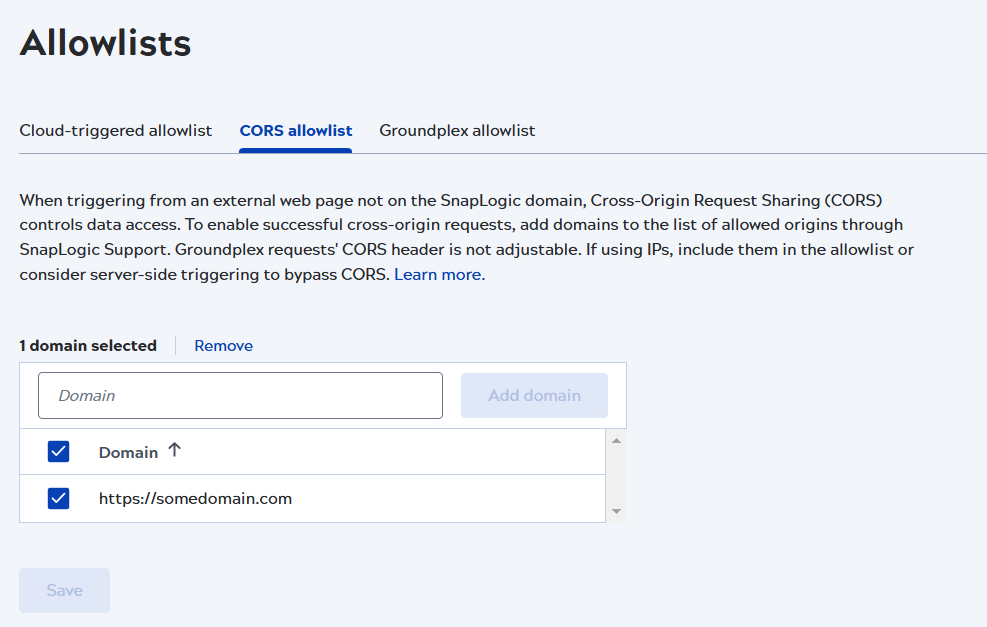The height and width of the screenshot is (627, 987).
Task: Click the Allowlists page heading
Action: 105,43
